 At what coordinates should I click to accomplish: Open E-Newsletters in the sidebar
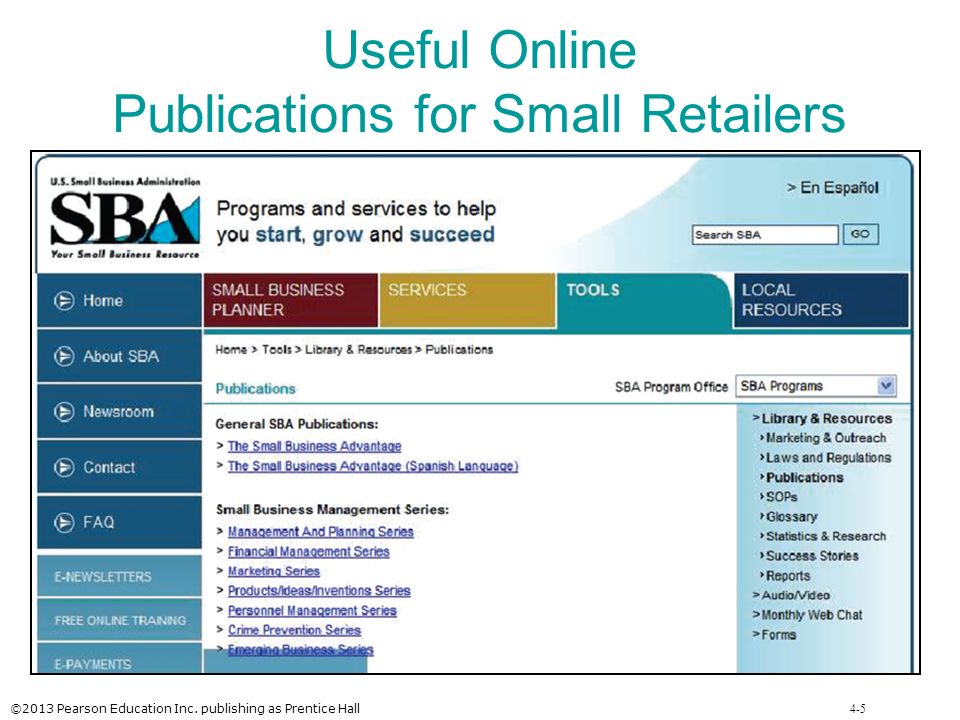coord(119,576)
